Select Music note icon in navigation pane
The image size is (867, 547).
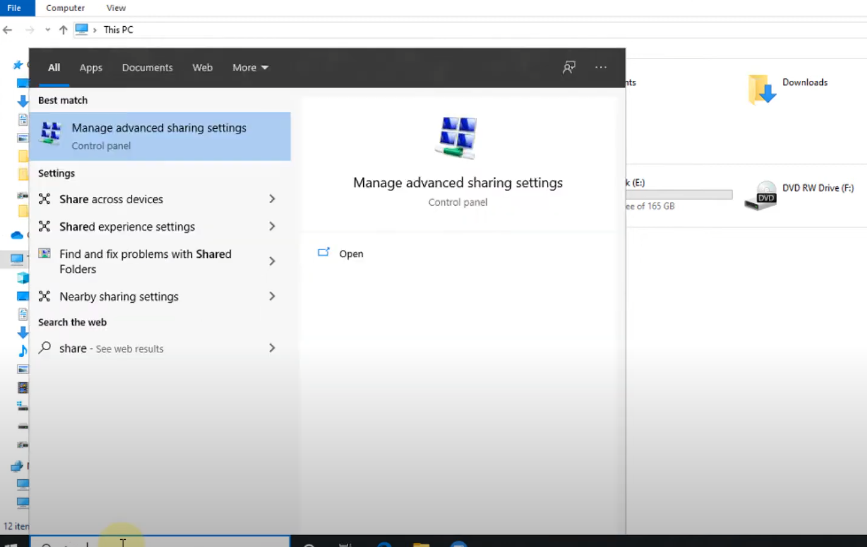(x=23, y=351)
